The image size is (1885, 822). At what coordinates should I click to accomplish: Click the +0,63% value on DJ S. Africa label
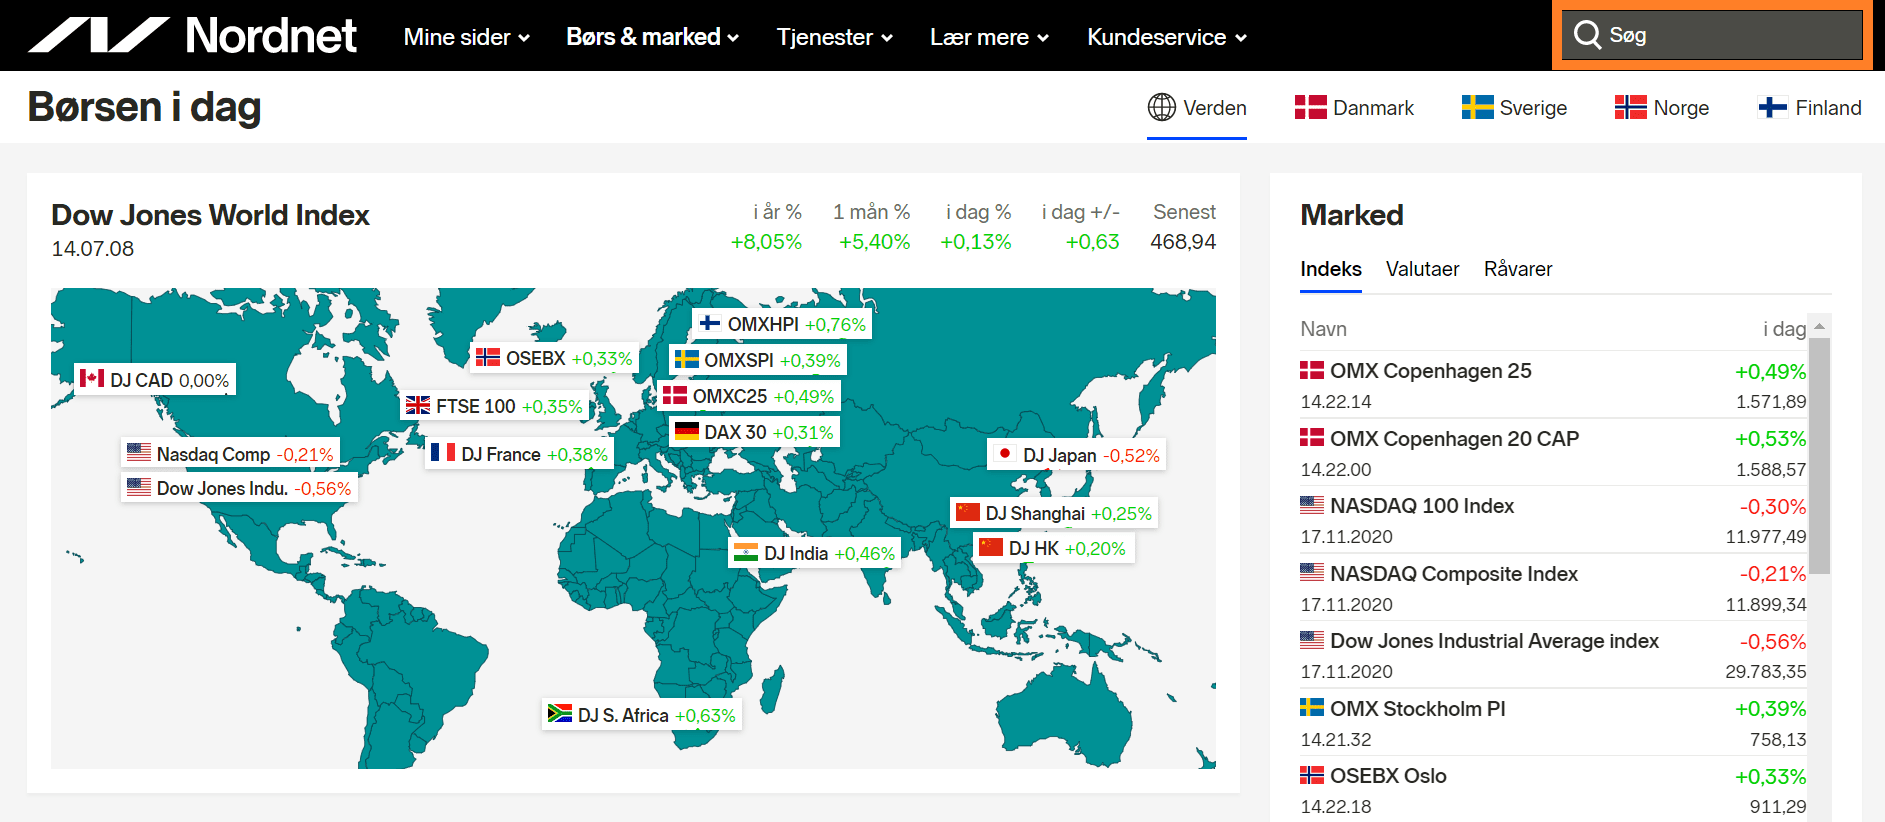pos(705,716)
